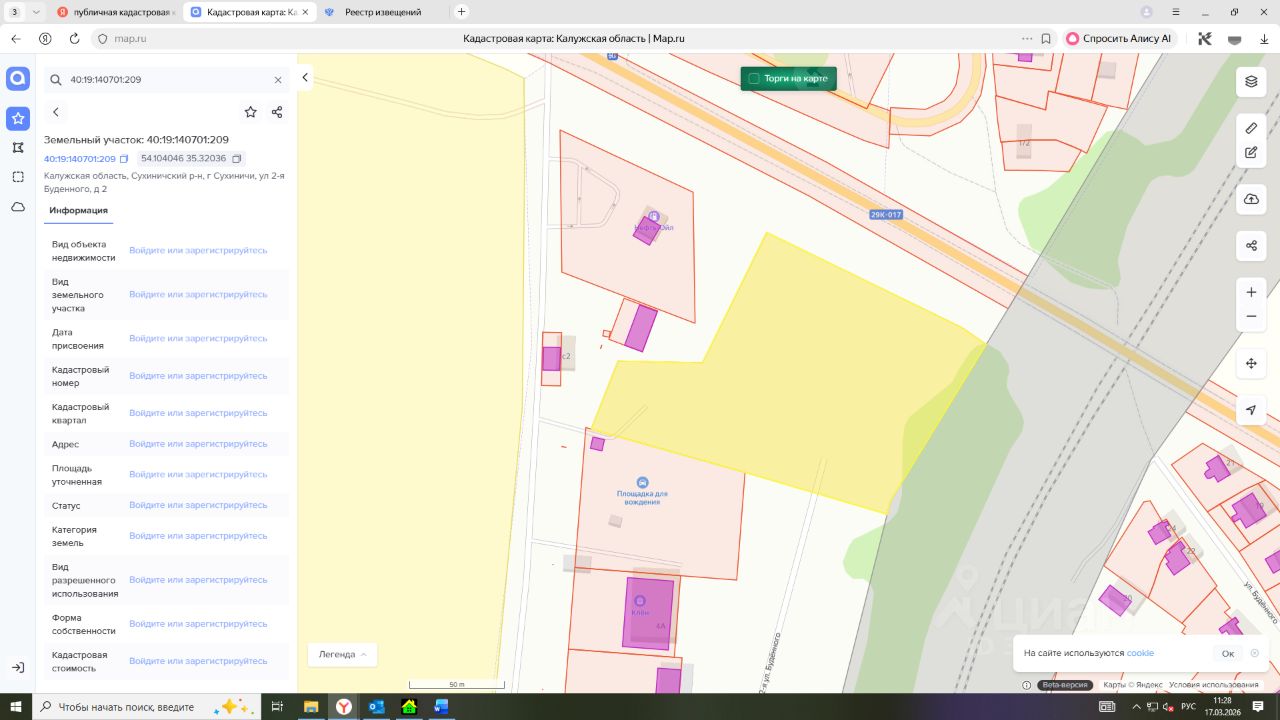Click login link for Кадастровая стоимость row
This screenshot has width=1280, height=720.
tap(198, 661)
